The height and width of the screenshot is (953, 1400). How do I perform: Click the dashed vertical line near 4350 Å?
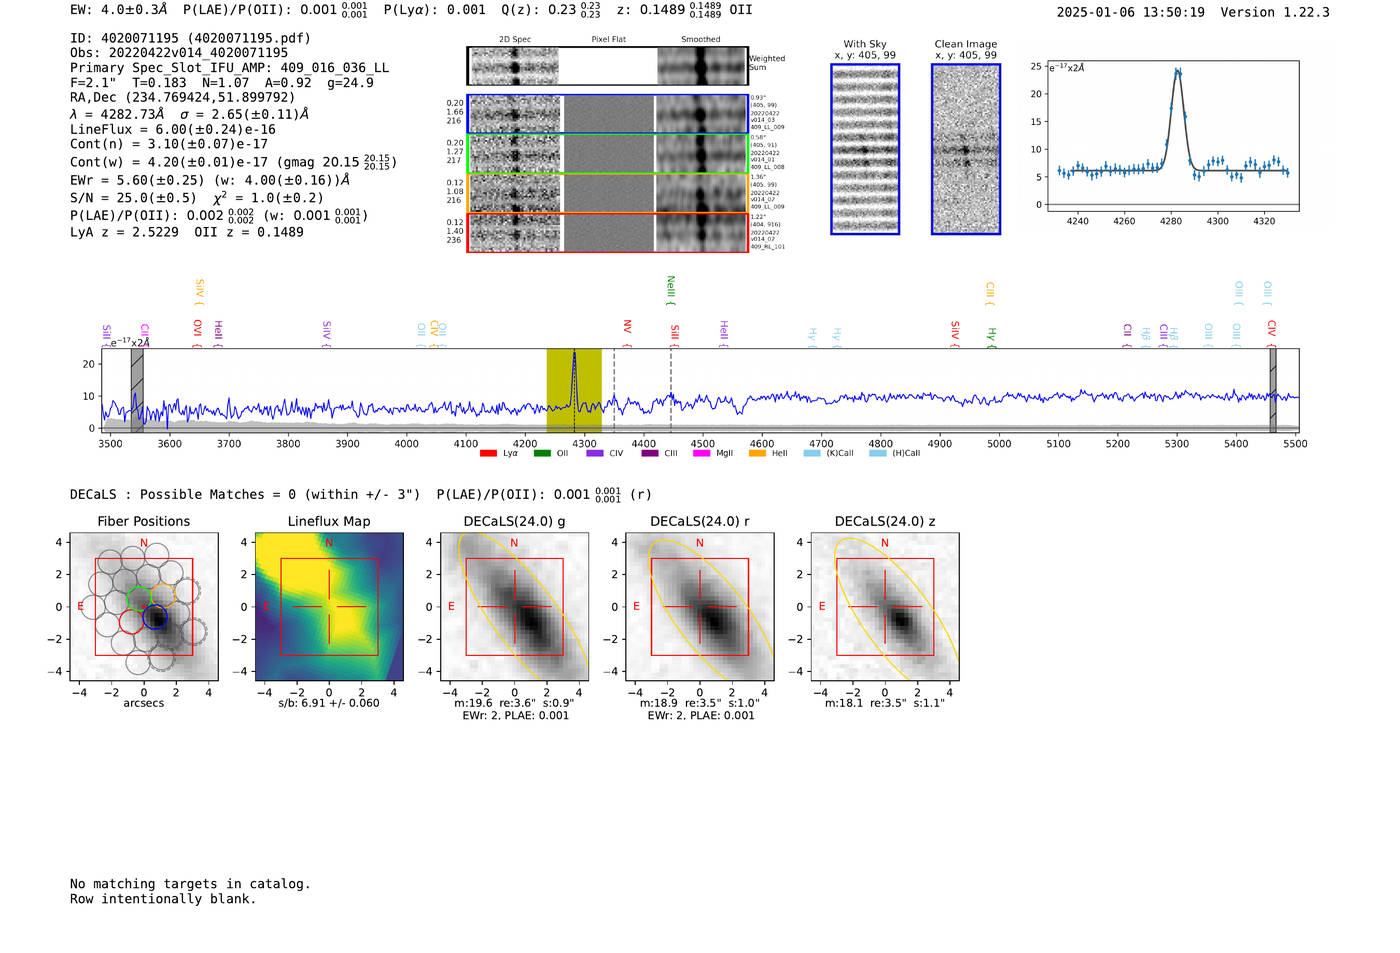click(x=614, y=390)
